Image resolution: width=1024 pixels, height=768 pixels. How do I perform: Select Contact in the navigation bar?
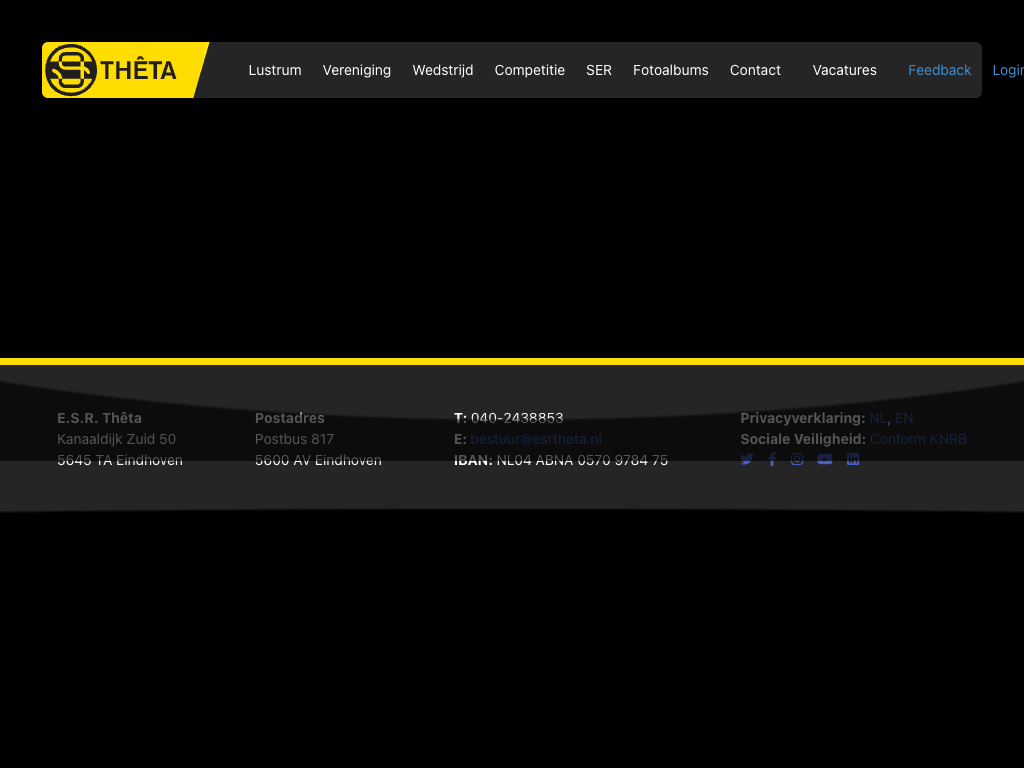point(755,70)
